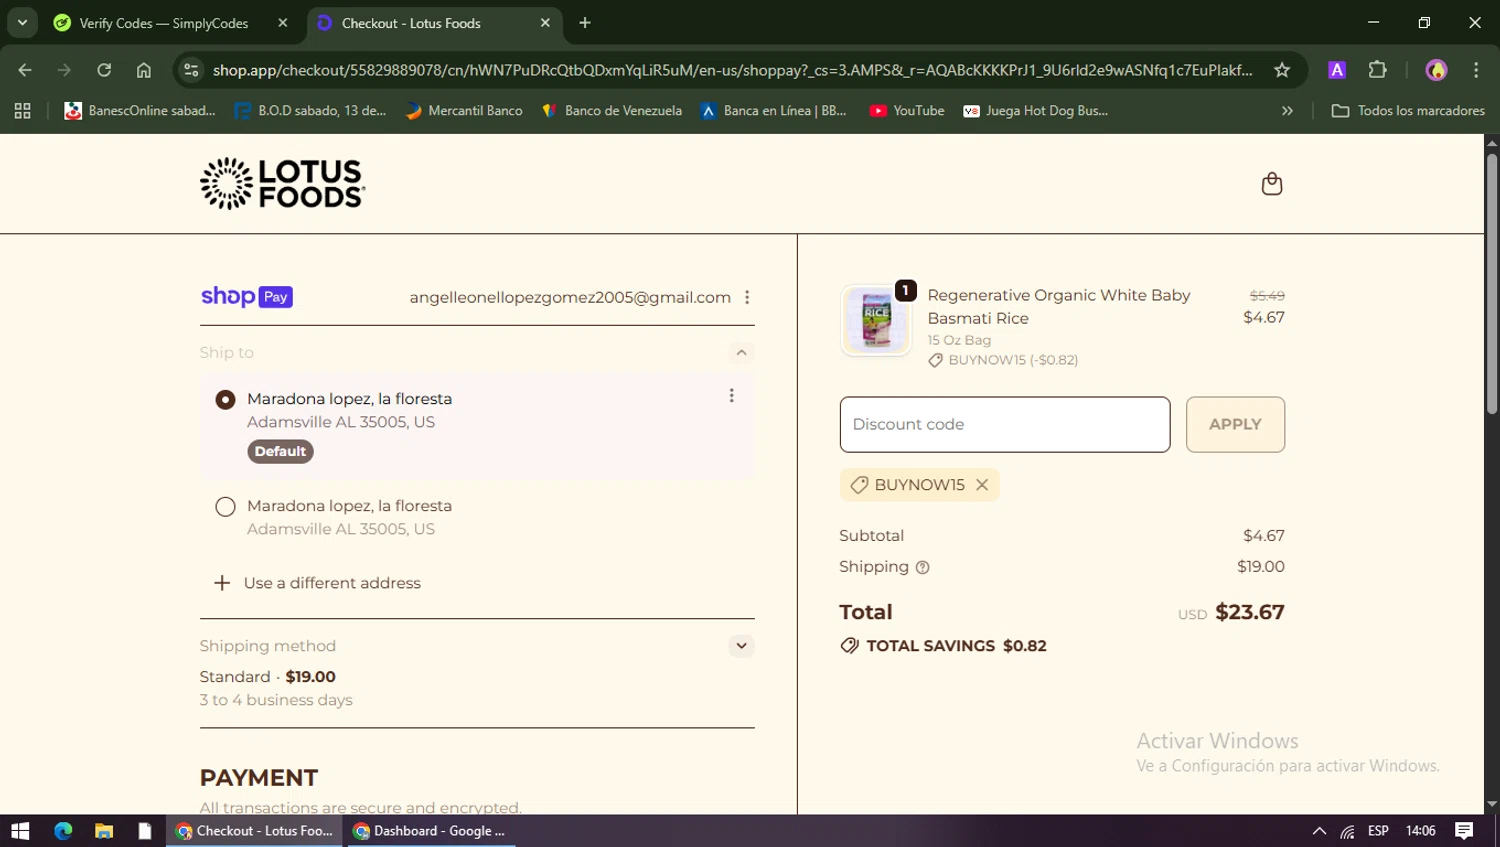1500x847 pixels.
Task: Open the B.O.D sabado bookmark
Action: (310, 111)
